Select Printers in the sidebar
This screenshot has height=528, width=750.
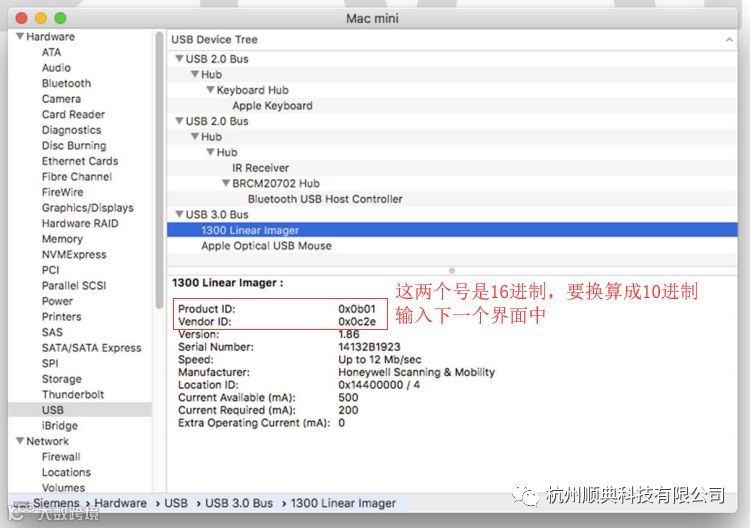tap(61, 317)
